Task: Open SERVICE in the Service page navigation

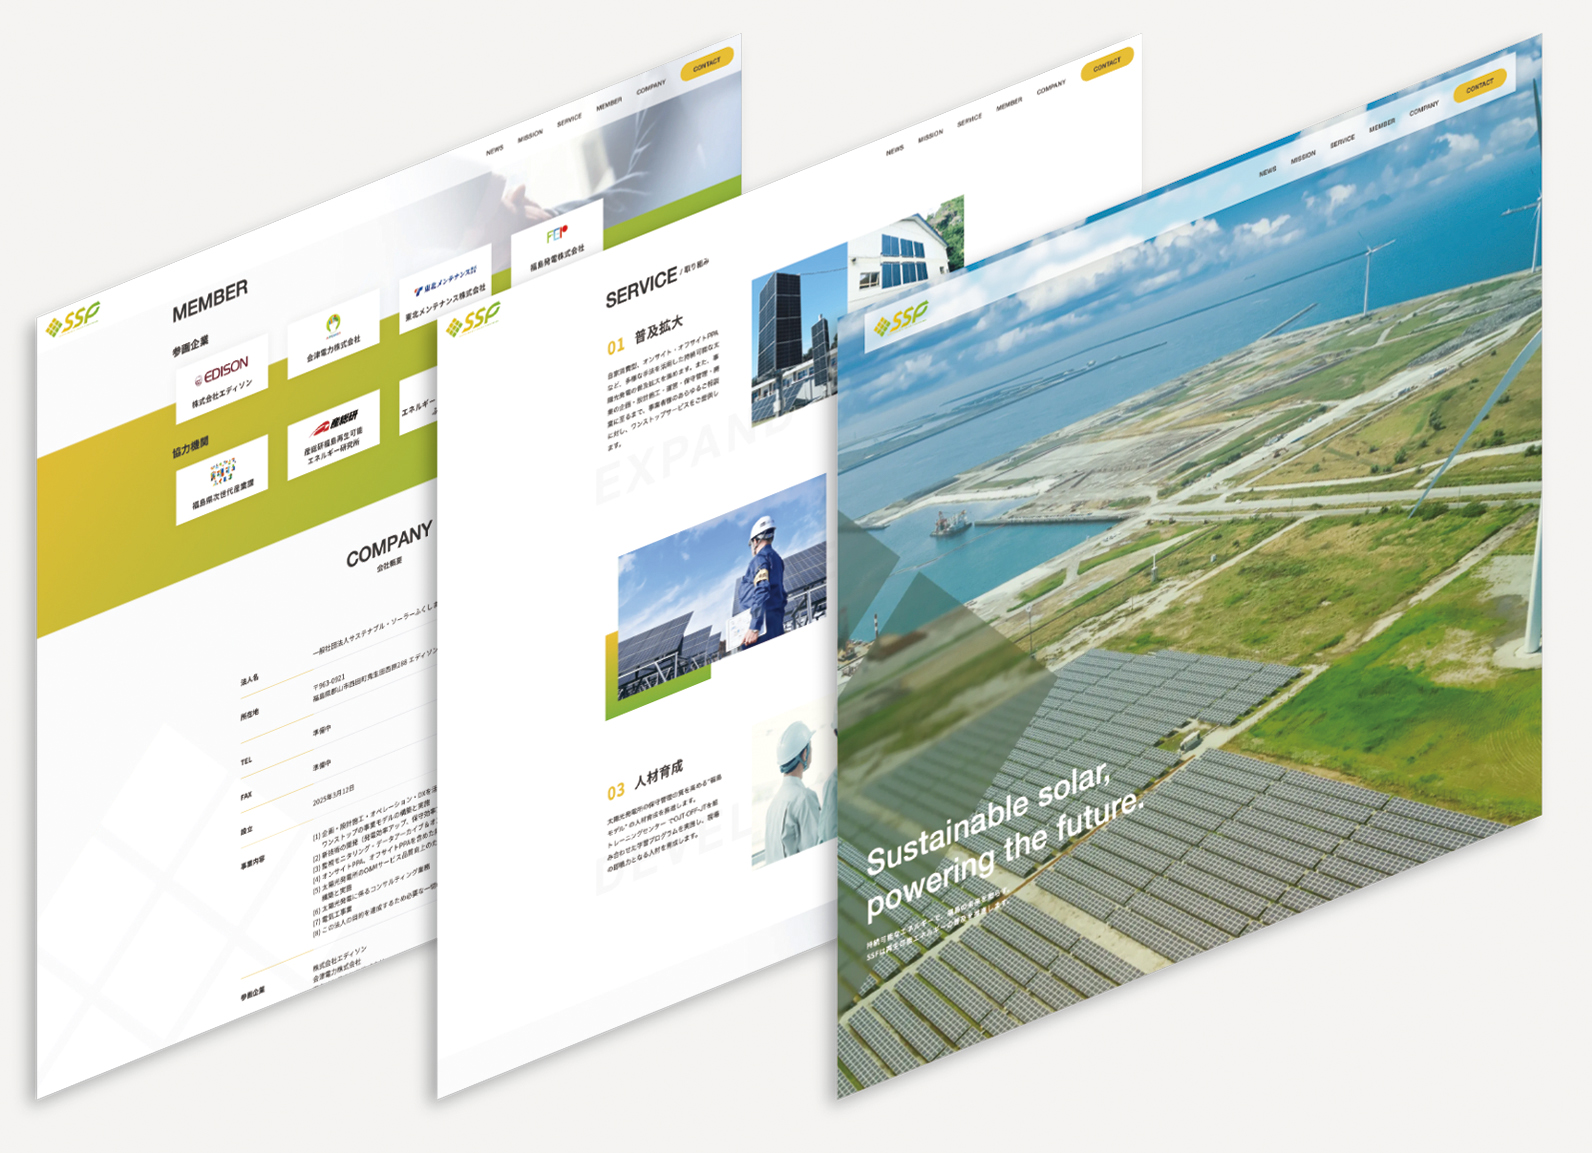Action: click(969, 119)
